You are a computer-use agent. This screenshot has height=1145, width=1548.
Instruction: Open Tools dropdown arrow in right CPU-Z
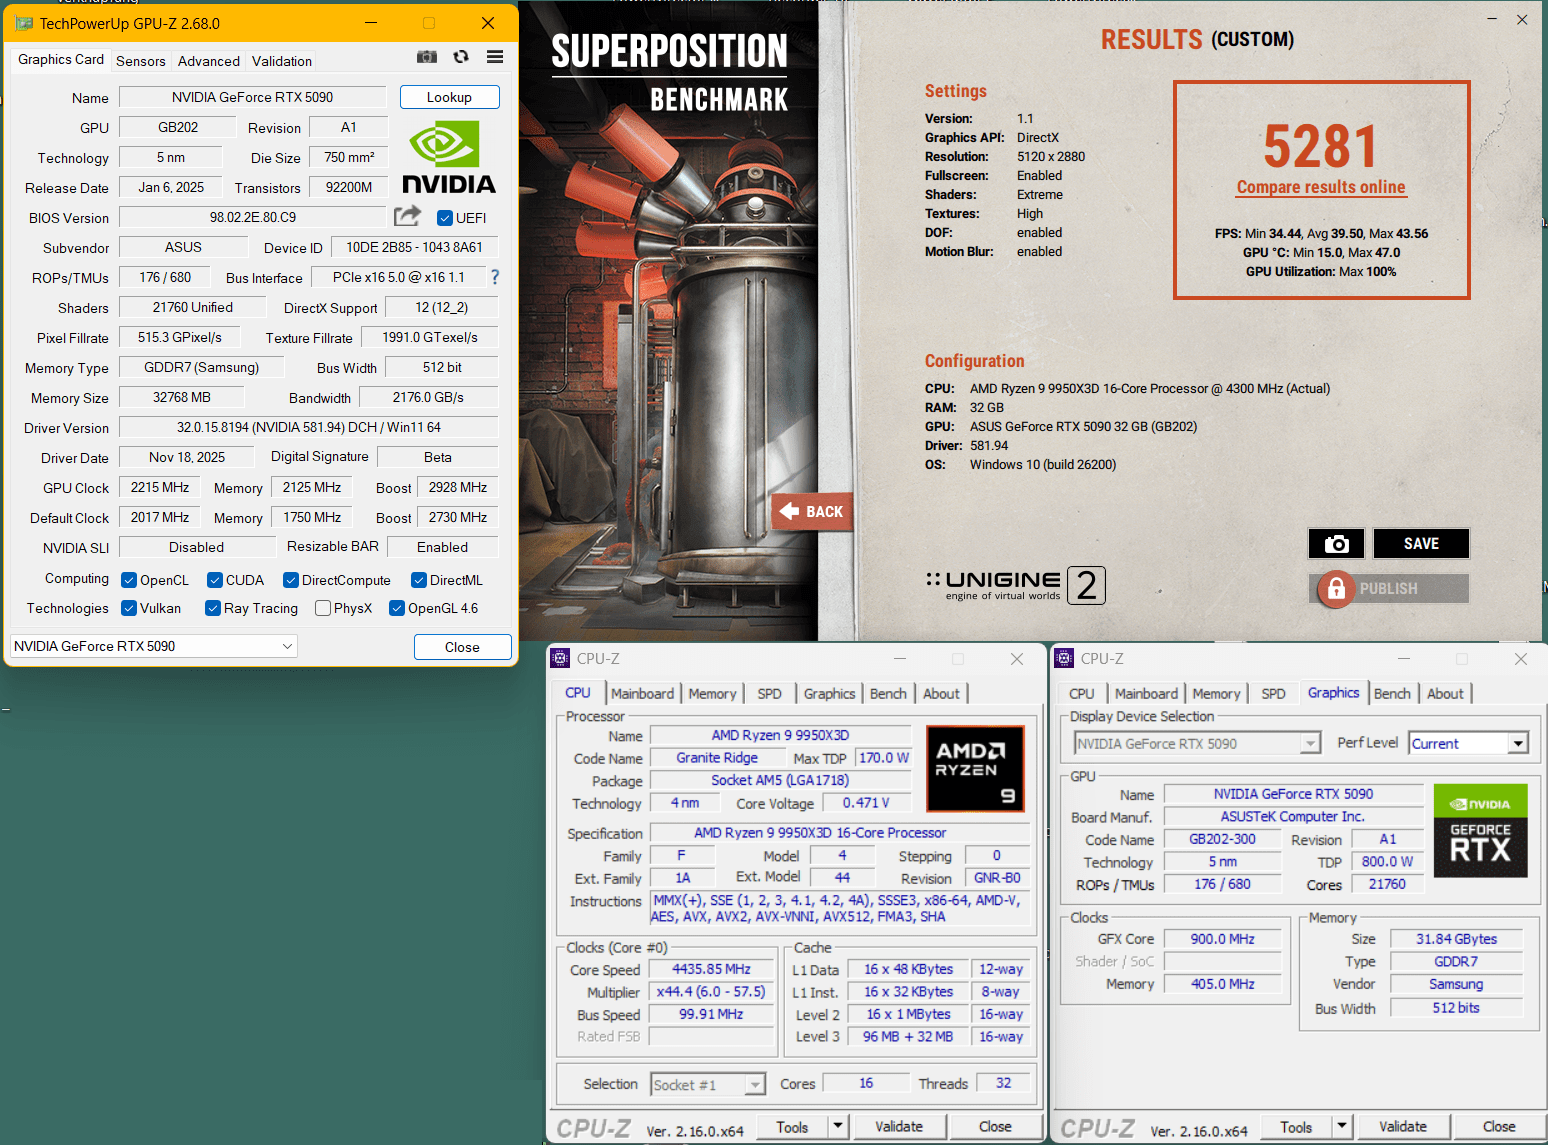pyautogui.click(x=1342, y=1126)
